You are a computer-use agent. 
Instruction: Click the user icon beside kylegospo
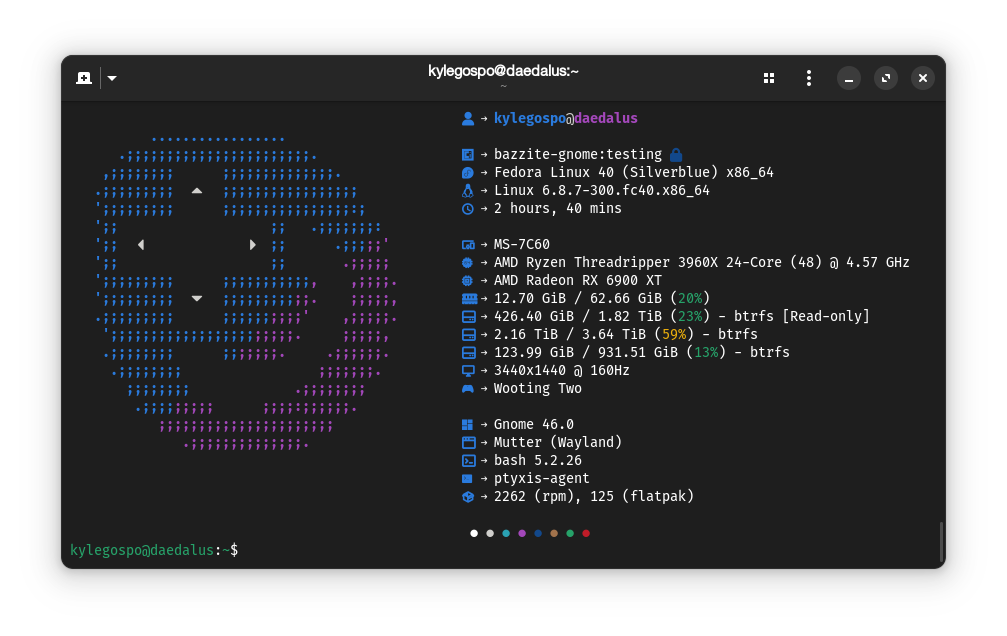click(x=468, y=119)
